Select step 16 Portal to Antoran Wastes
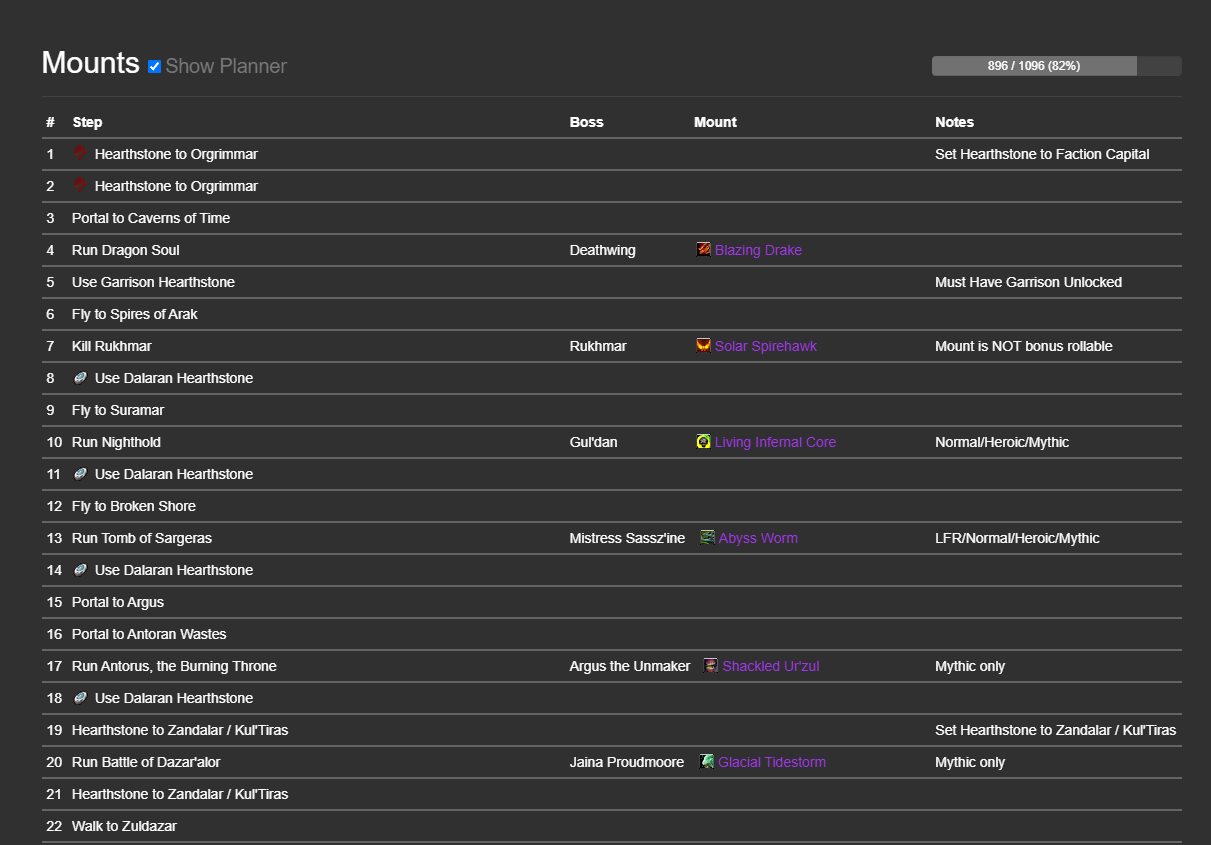 tap(149, 634)
